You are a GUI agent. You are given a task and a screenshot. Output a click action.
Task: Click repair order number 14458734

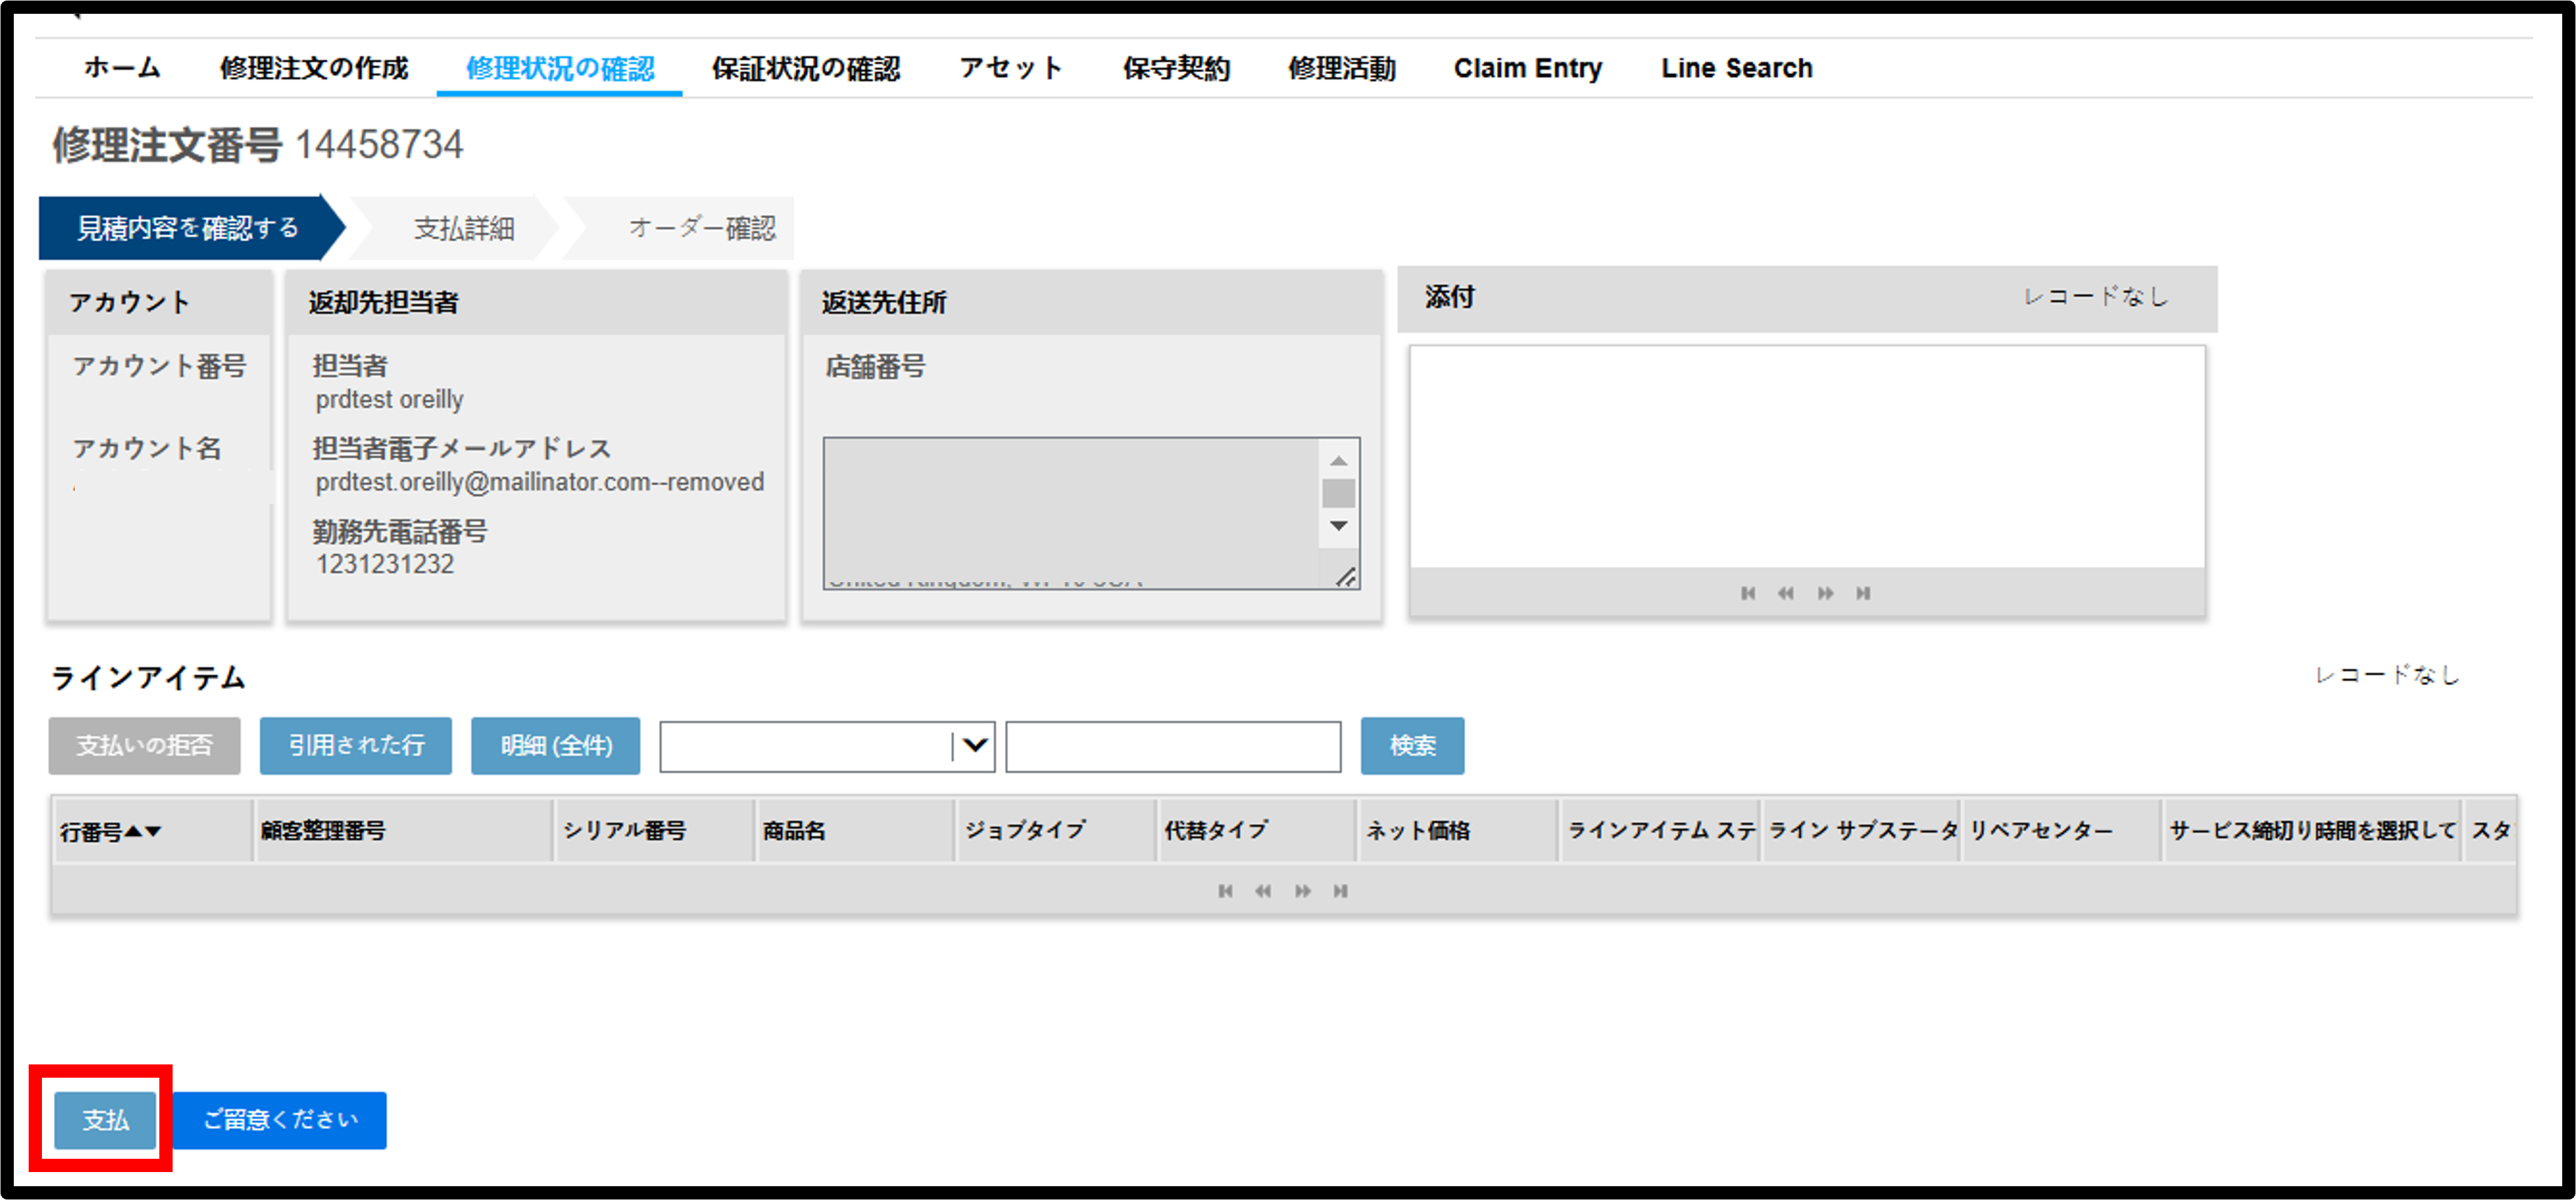[379, 145]
